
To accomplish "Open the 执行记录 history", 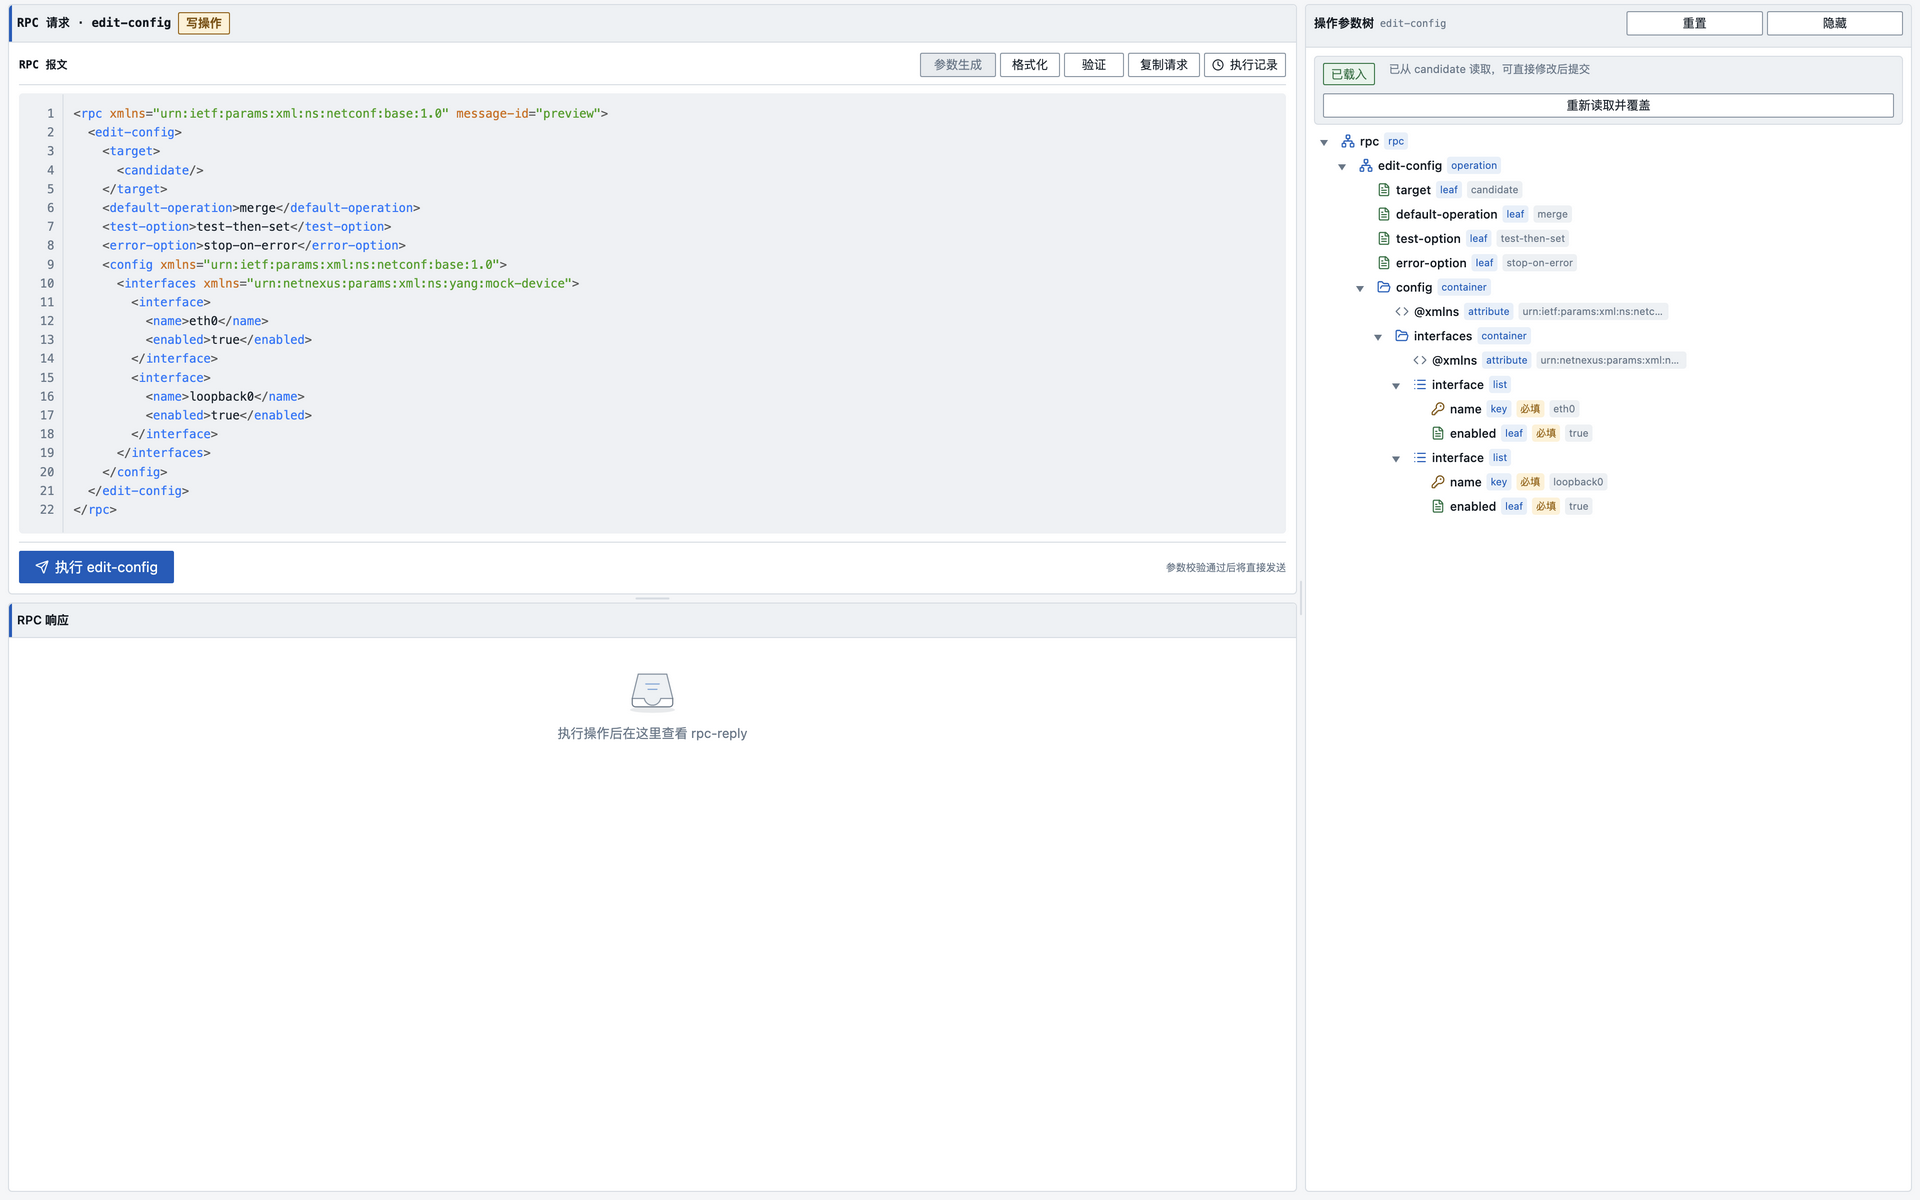I will pyautogui.click(x=1244, y=65).
